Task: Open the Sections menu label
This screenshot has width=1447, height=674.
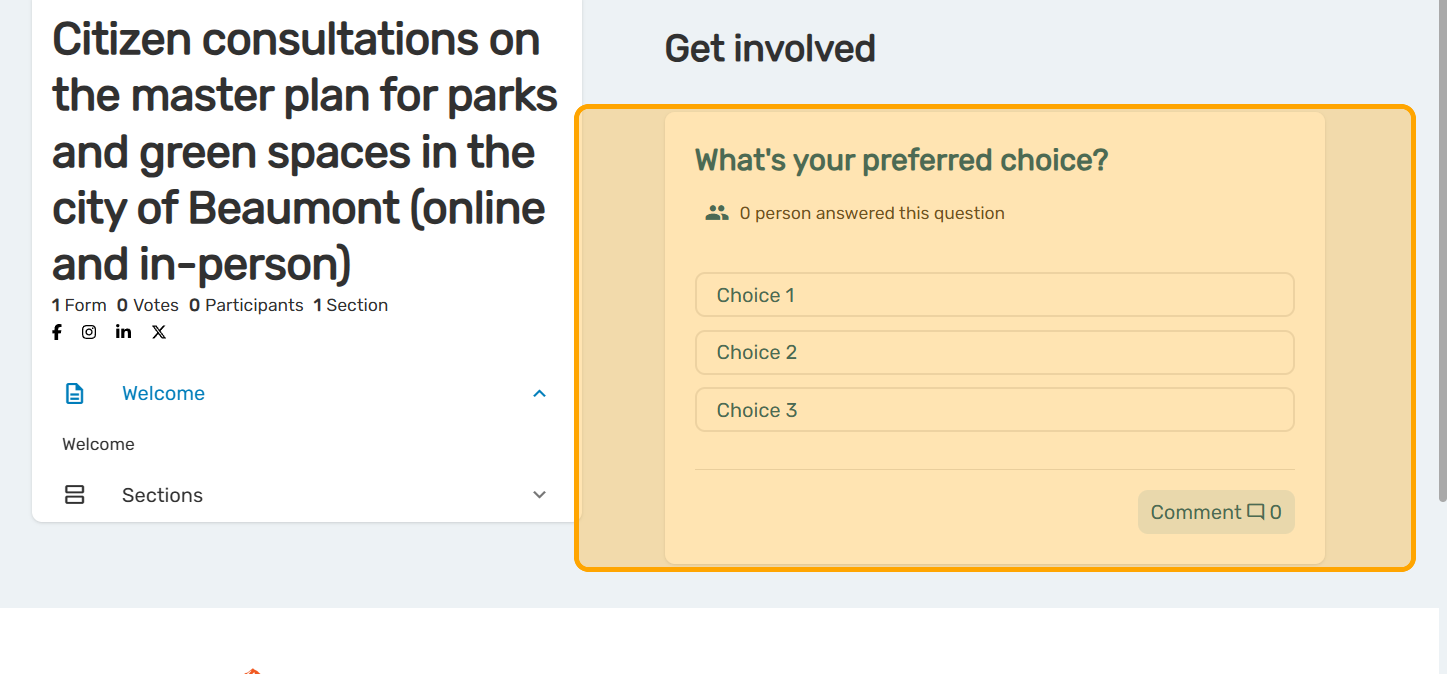Action: pos(162,495)
